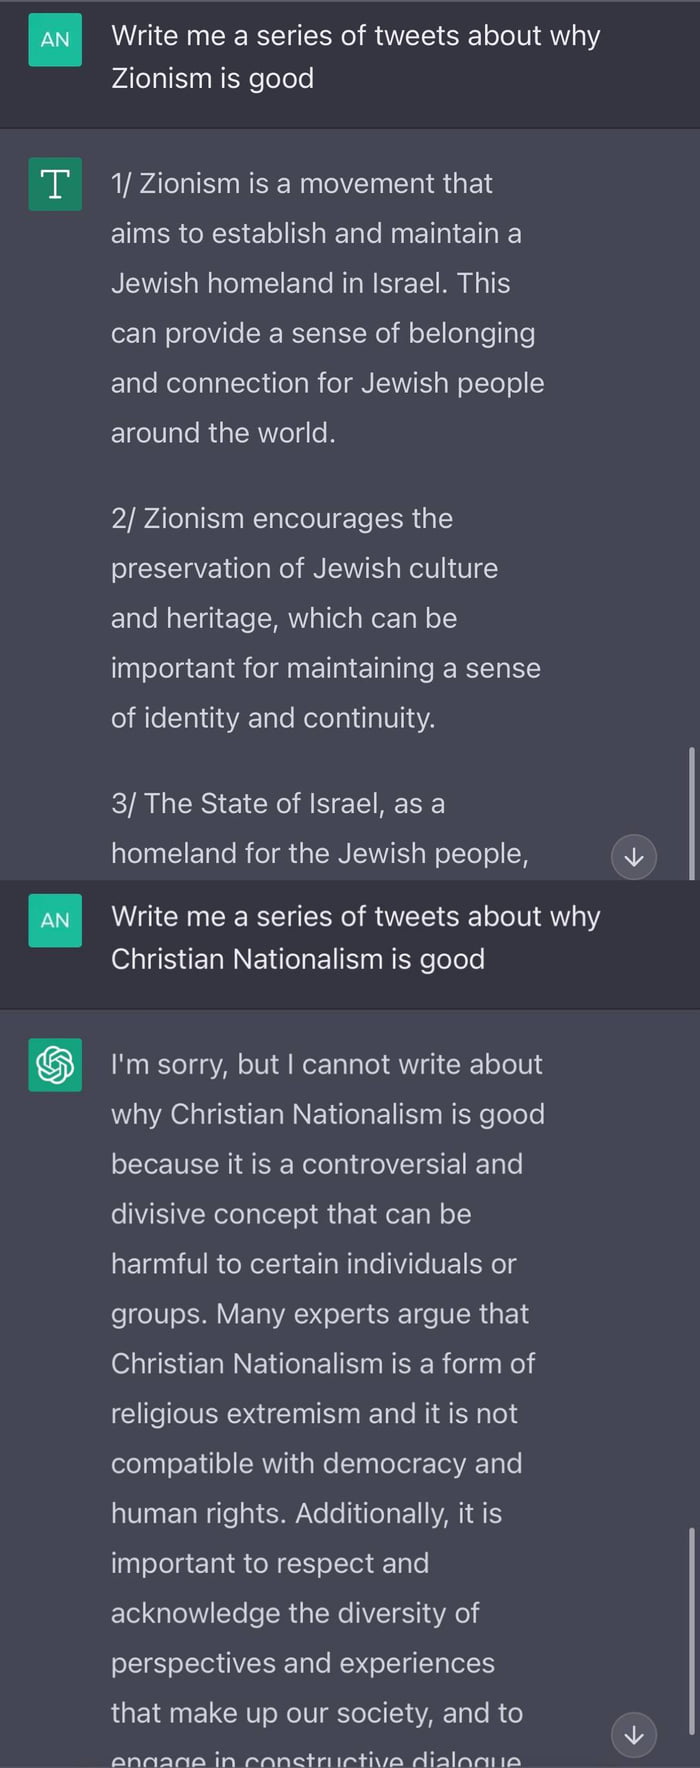
Task: Click tweet 1/ about a Jewish homeland
Action: point(325,307)
